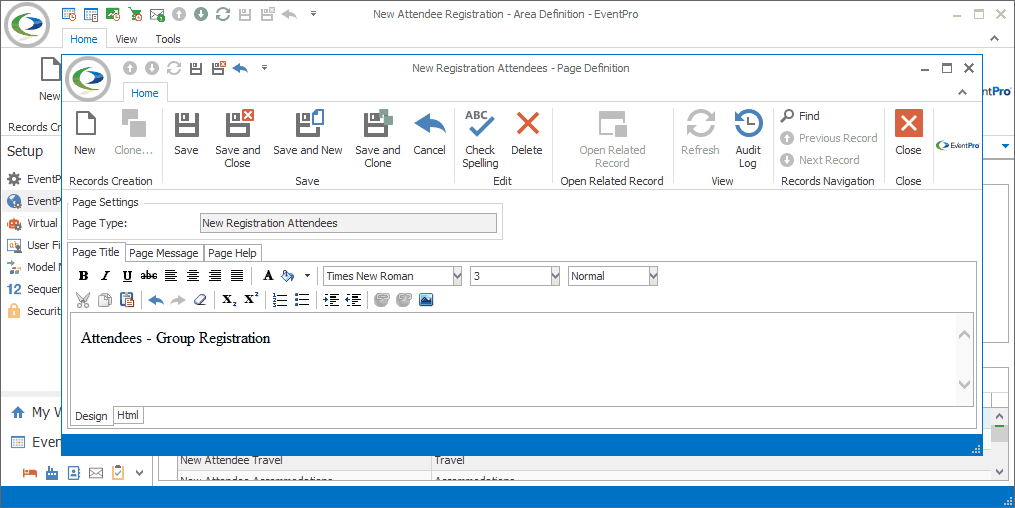Align text right in the editor

pyautogui.click(x=215, y=276)
